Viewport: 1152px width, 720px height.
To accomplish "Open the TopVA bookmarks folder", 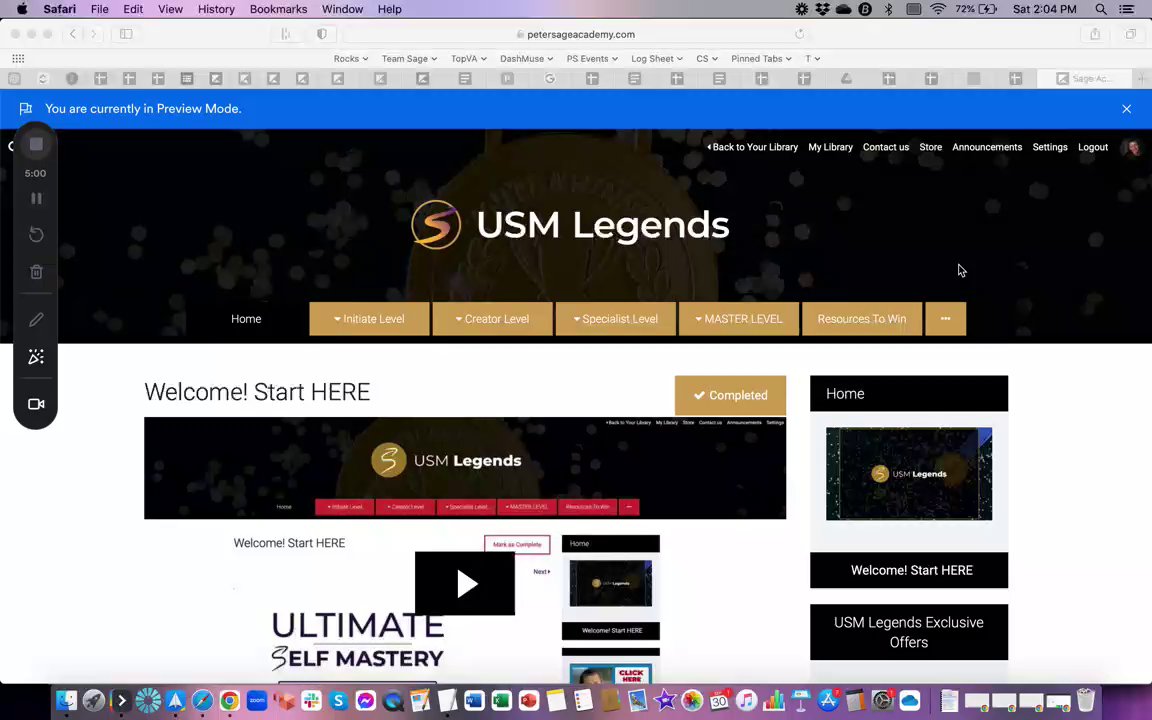I will (469, 59).
